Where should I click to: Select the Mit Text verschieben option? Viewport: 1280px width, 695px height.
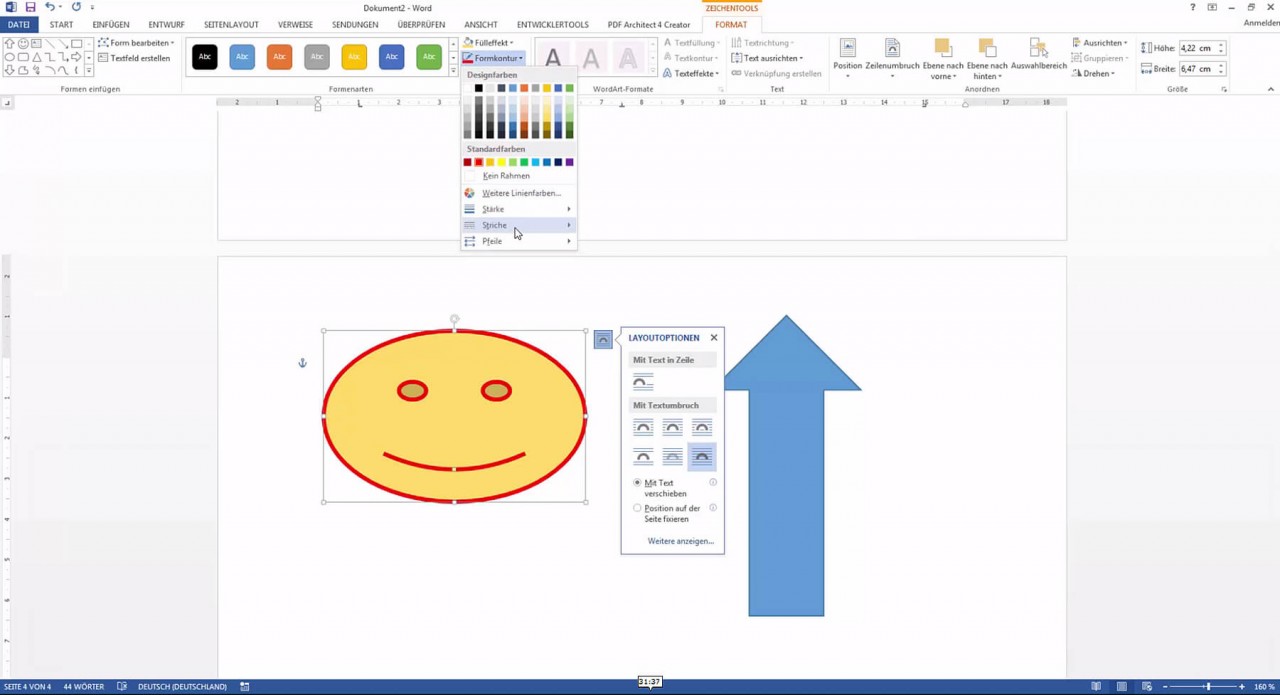637,482
